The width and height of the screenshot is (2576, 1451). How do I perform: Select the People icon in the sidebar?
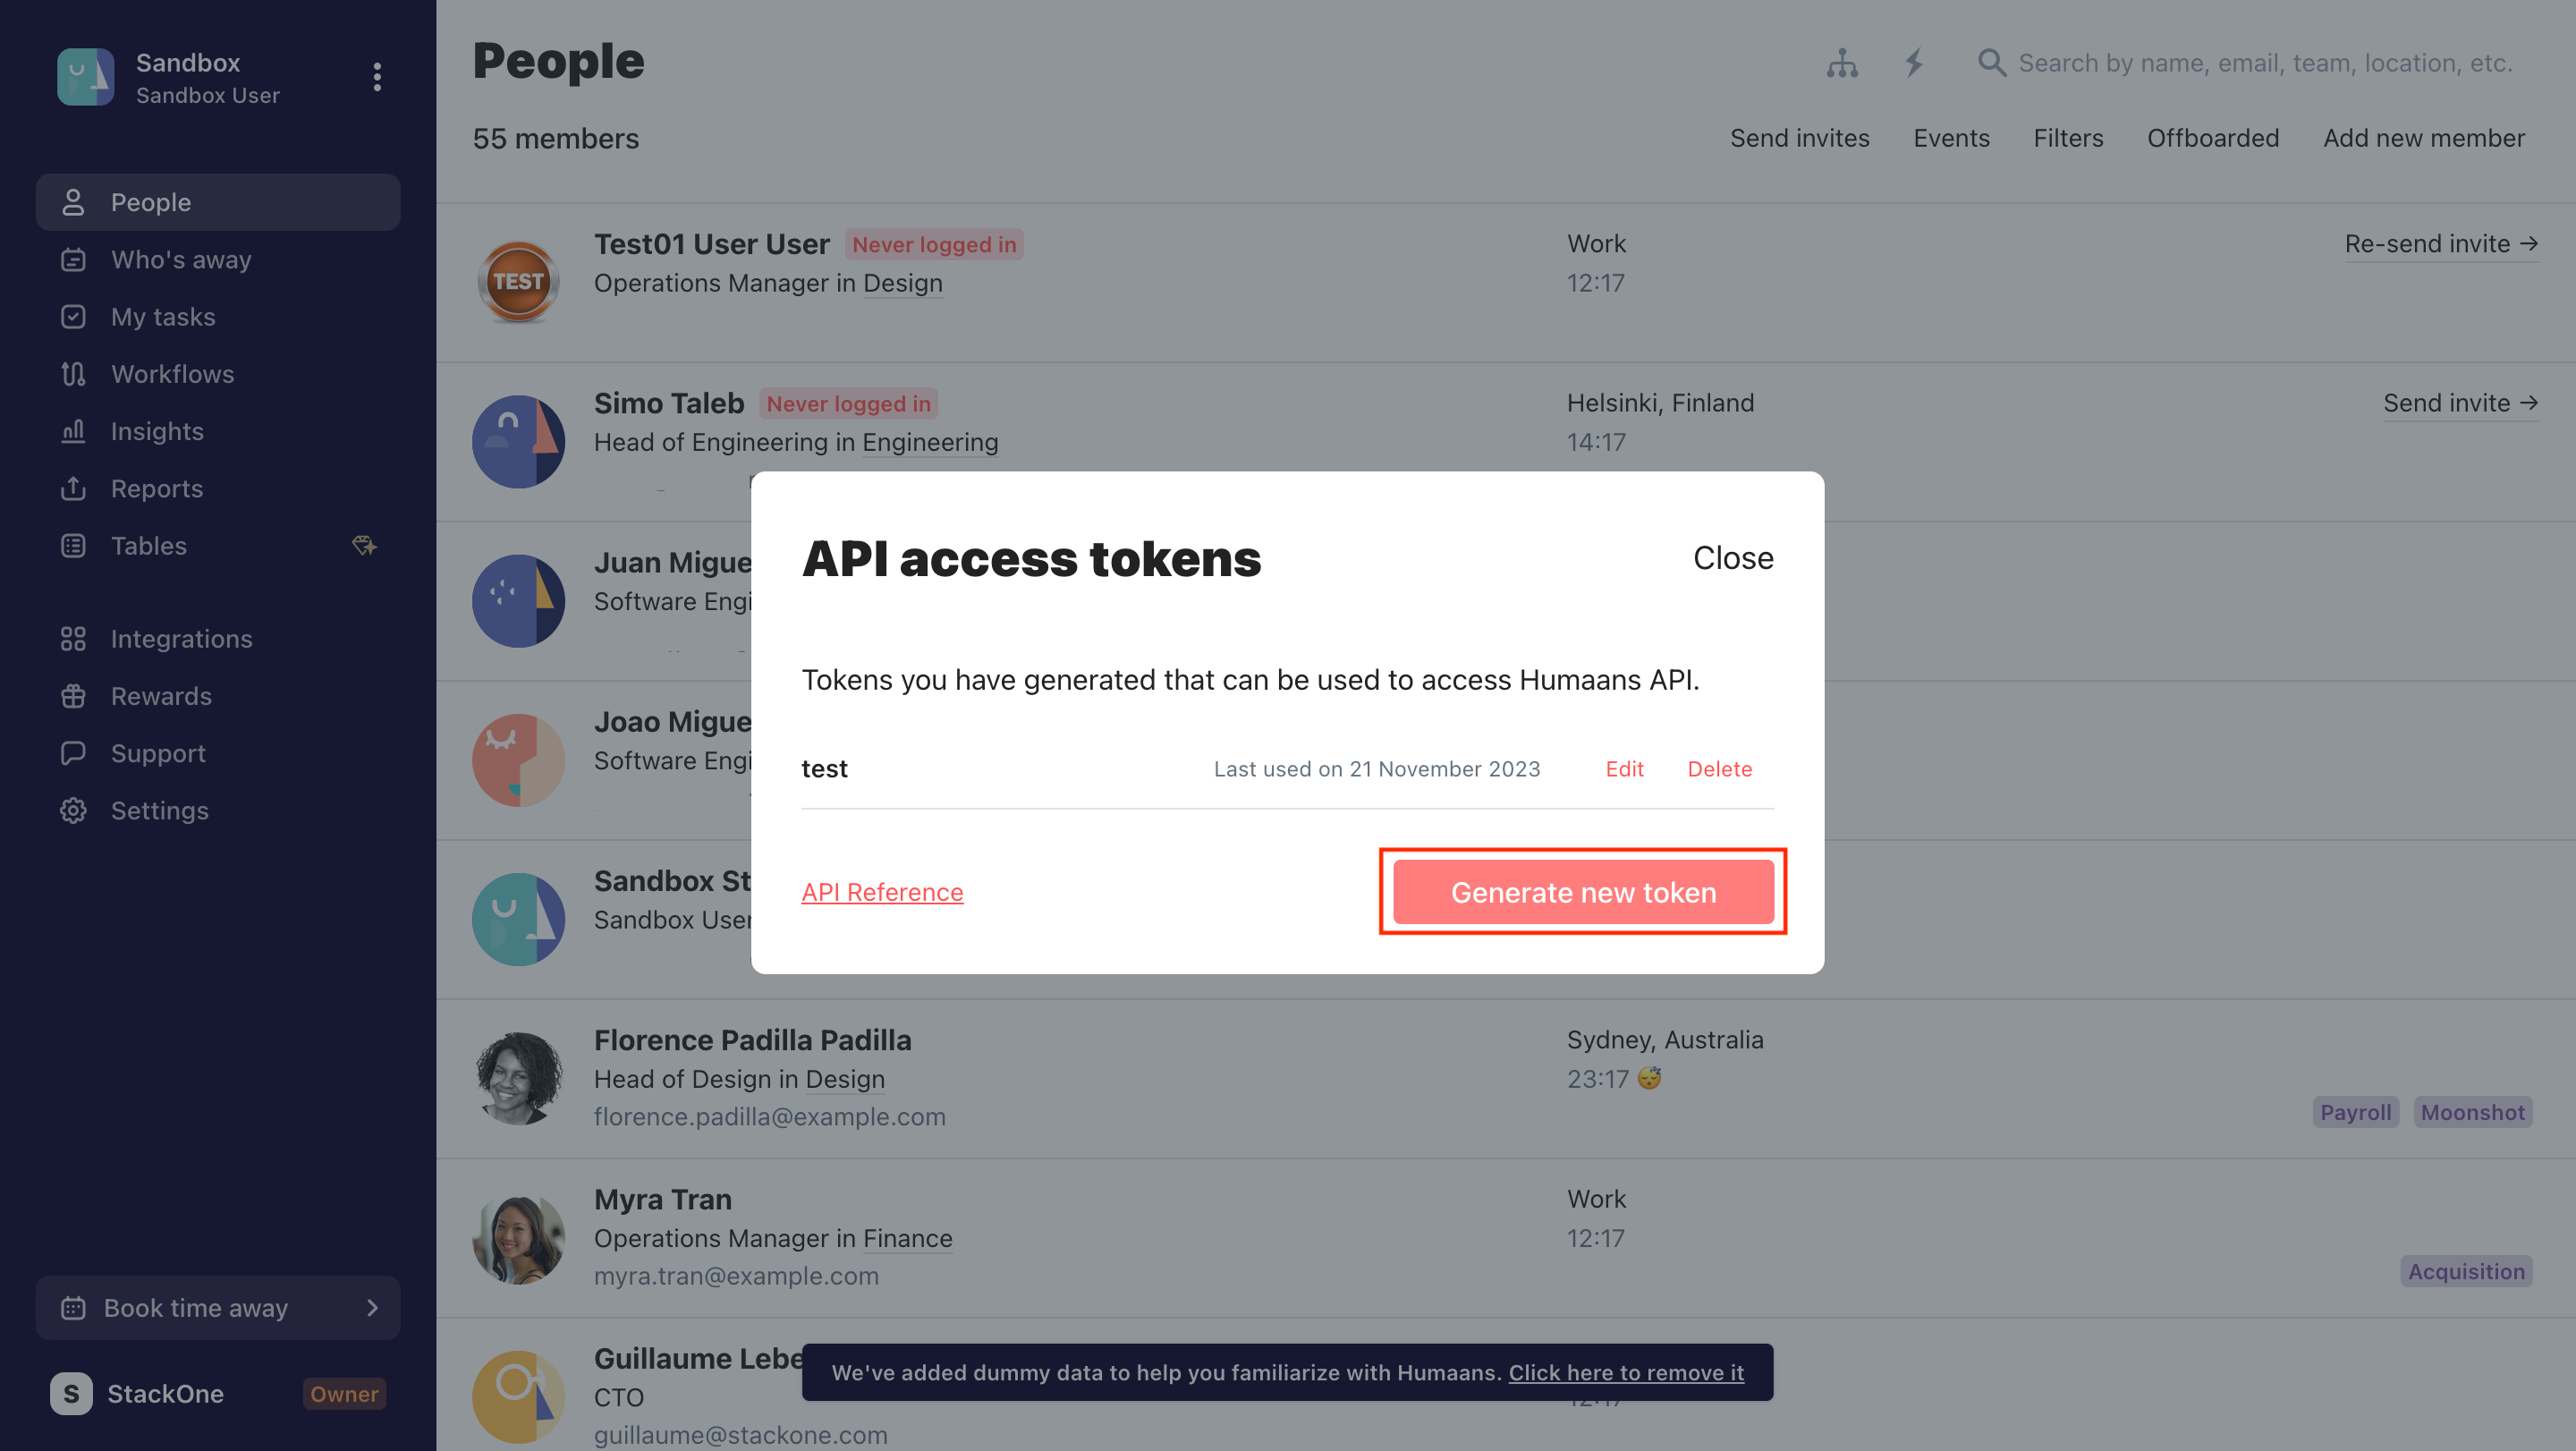click(73, 201)
